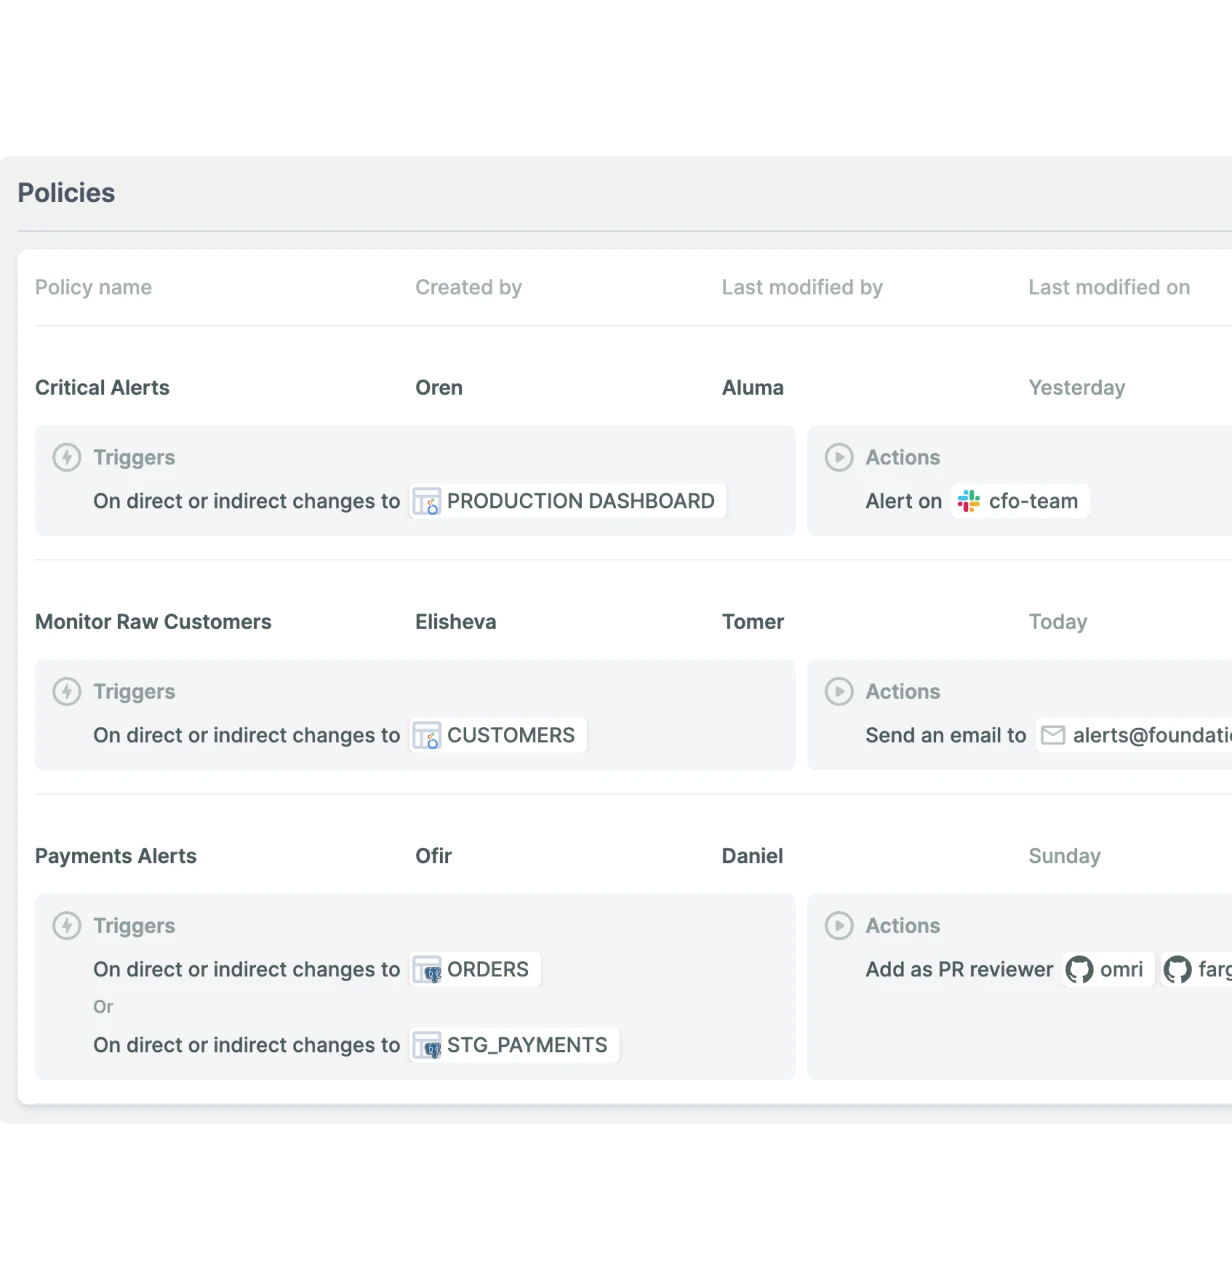Open the Critical Alerts policy

102,387
